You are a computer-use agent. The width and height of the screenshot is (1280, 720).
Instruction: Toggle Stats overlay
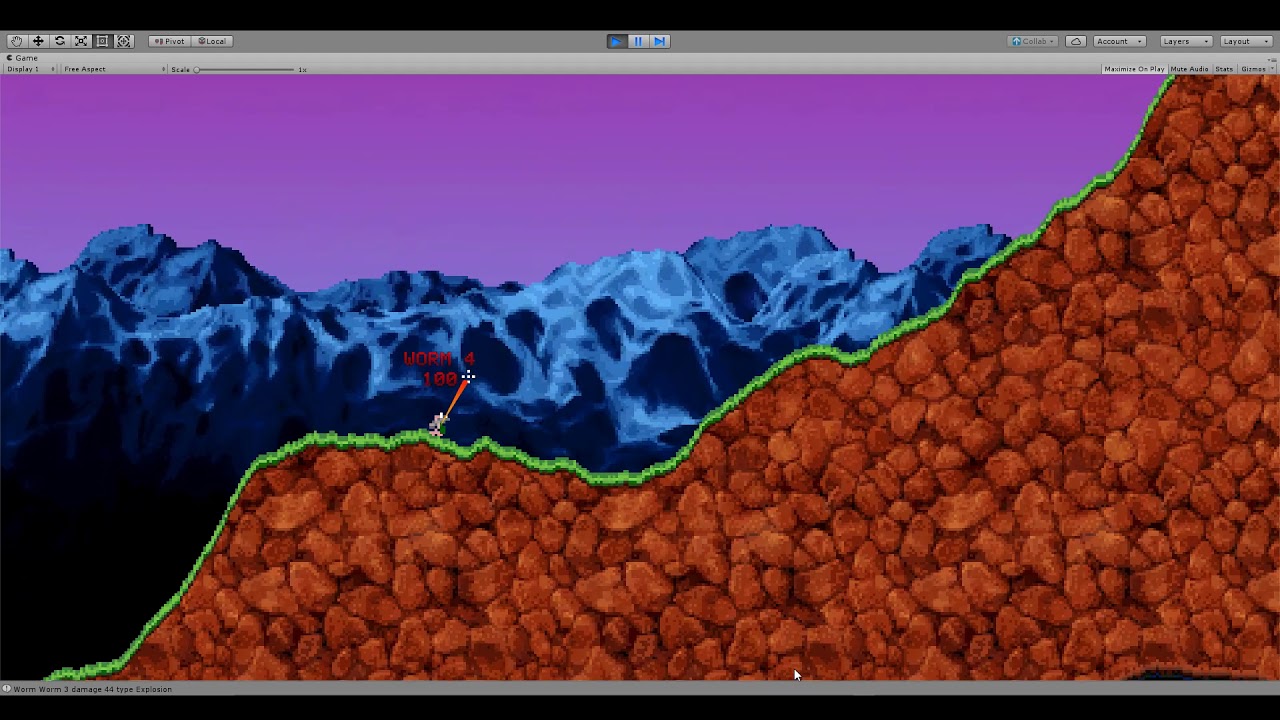click(x=1224, y=69)
